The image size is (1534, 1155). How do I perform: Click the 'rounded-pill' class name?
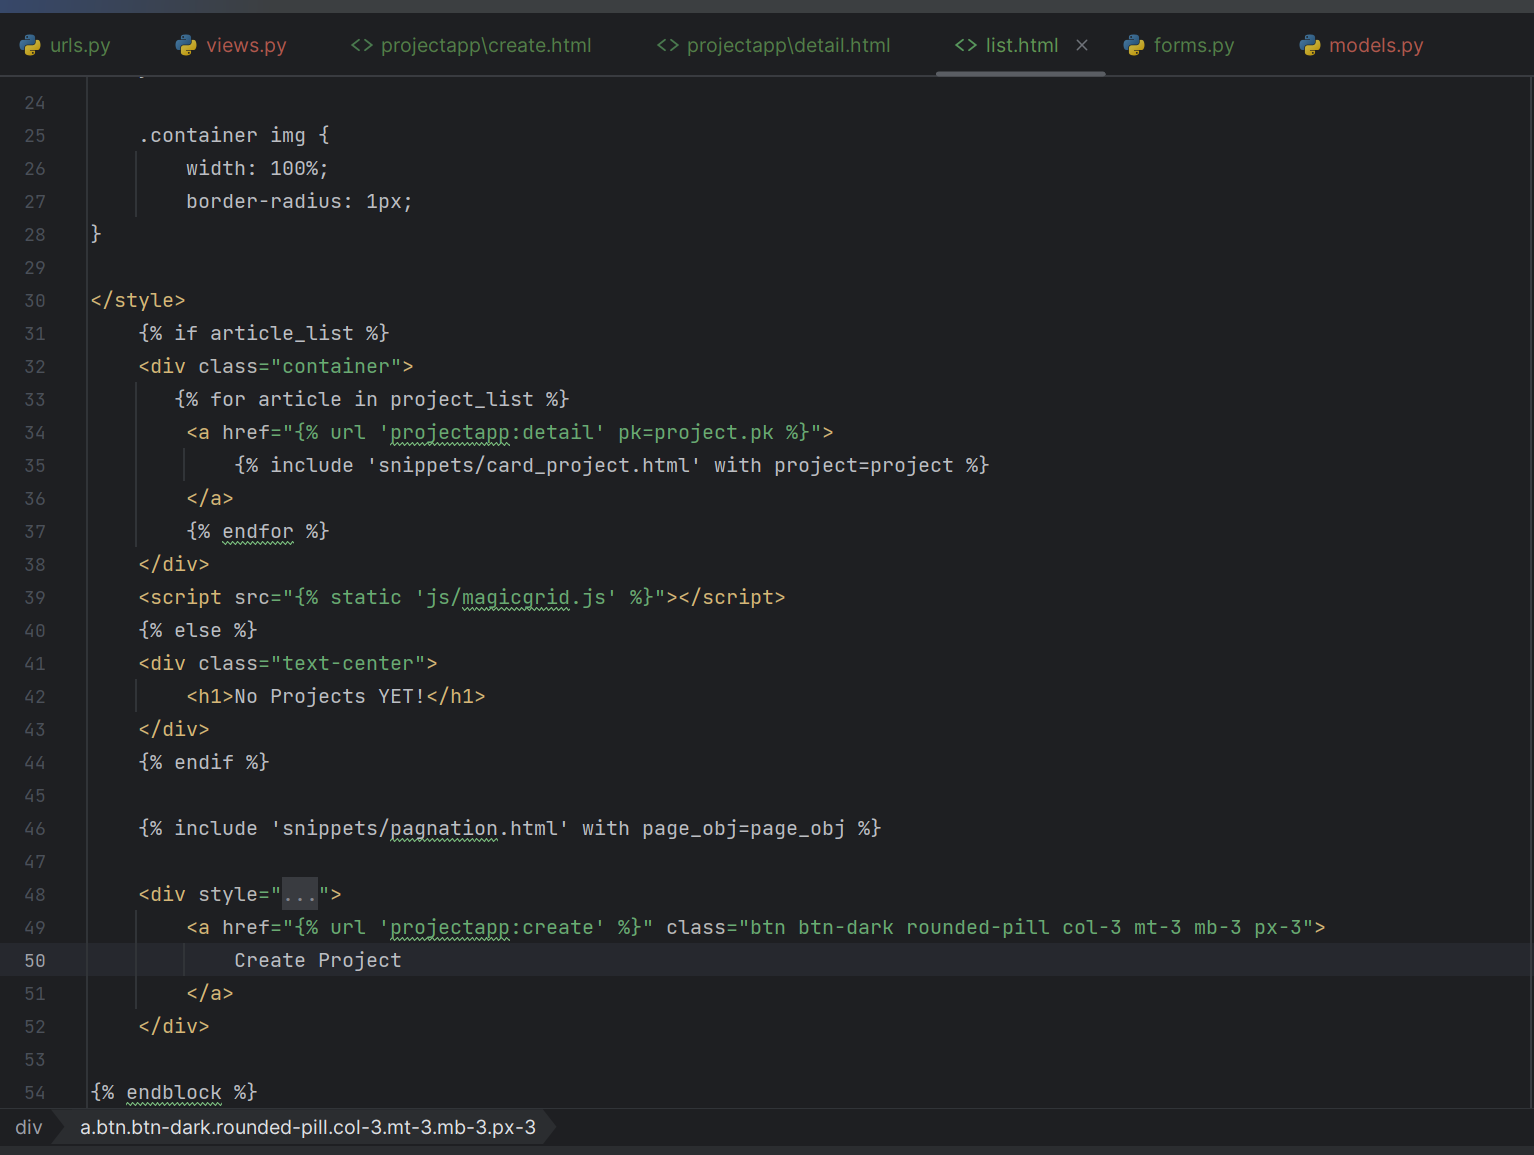pos(978,928)
